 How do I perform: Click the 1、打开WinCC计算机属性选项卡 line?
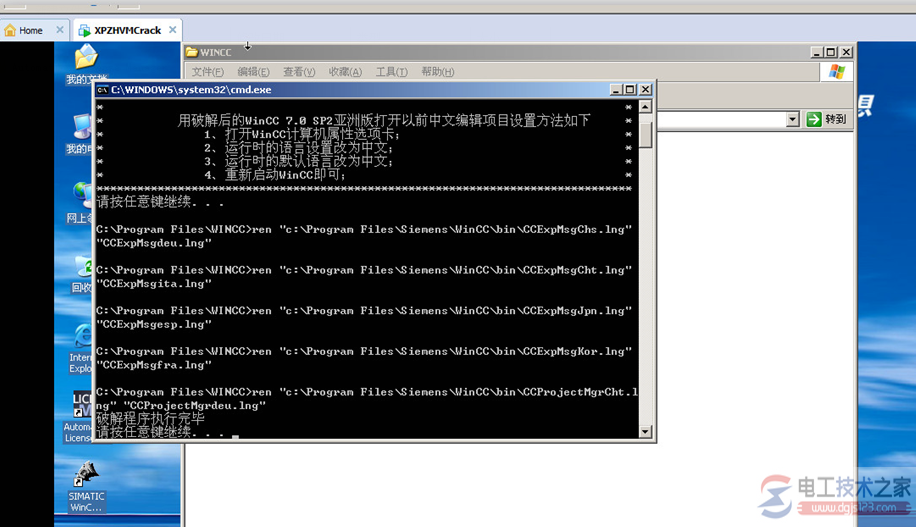point(302,134)
